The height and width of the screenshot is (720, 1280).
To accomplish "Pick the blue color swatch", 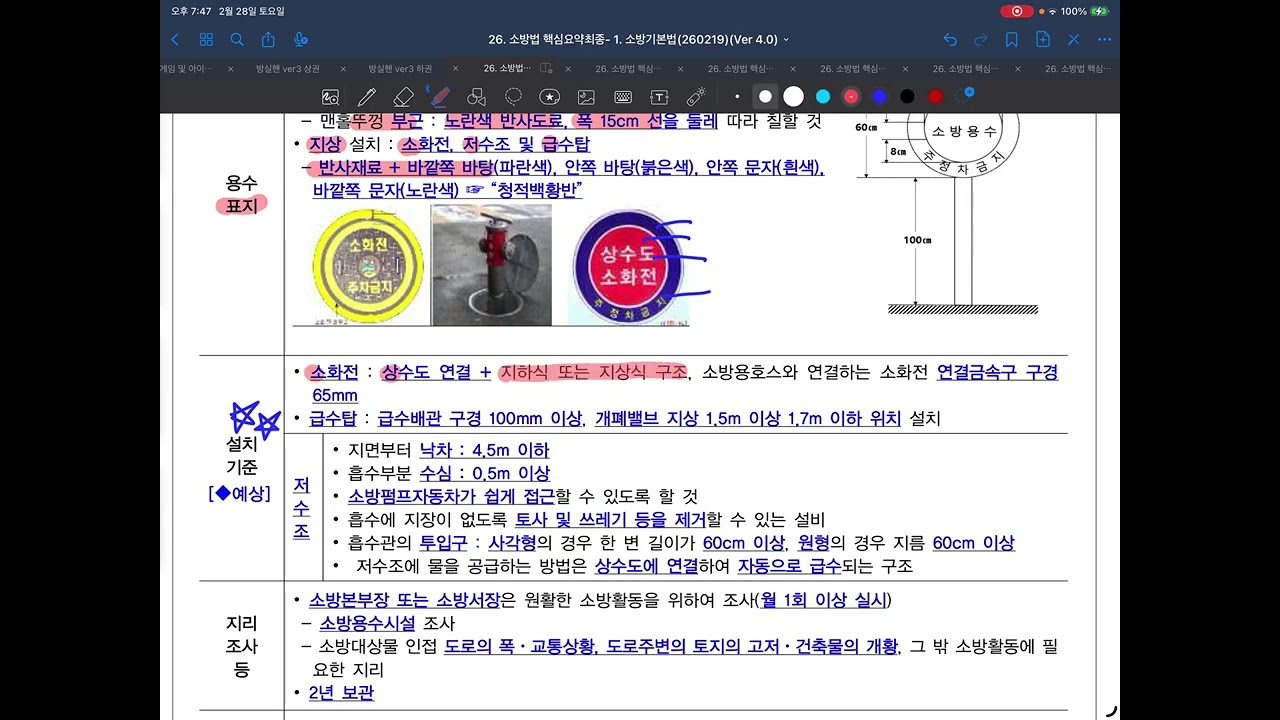I will [879, 97].
